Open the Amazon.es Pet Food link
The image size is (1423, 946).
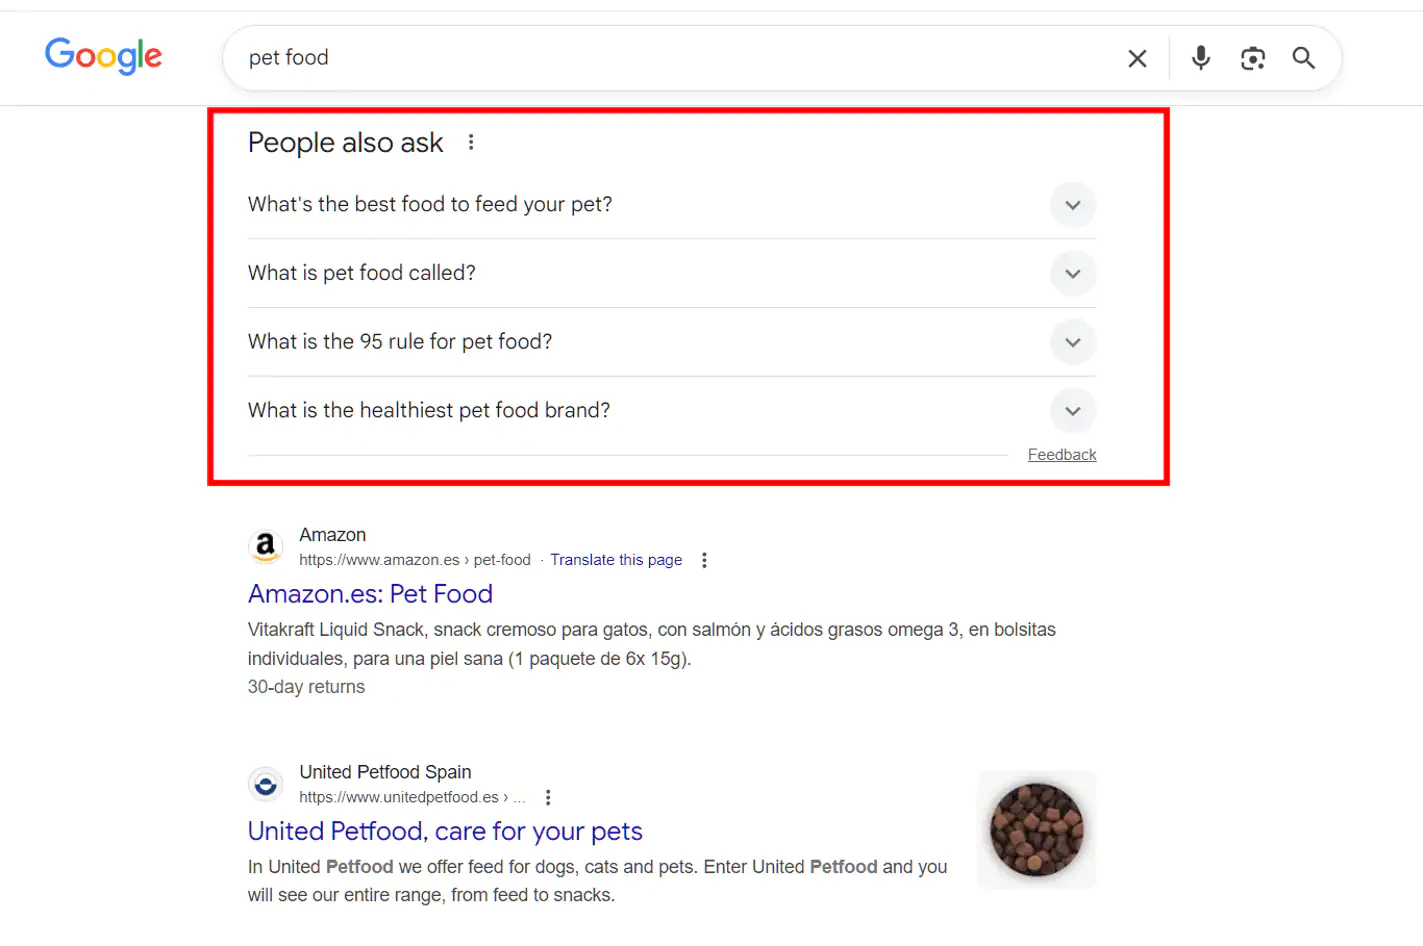[370, 593]
